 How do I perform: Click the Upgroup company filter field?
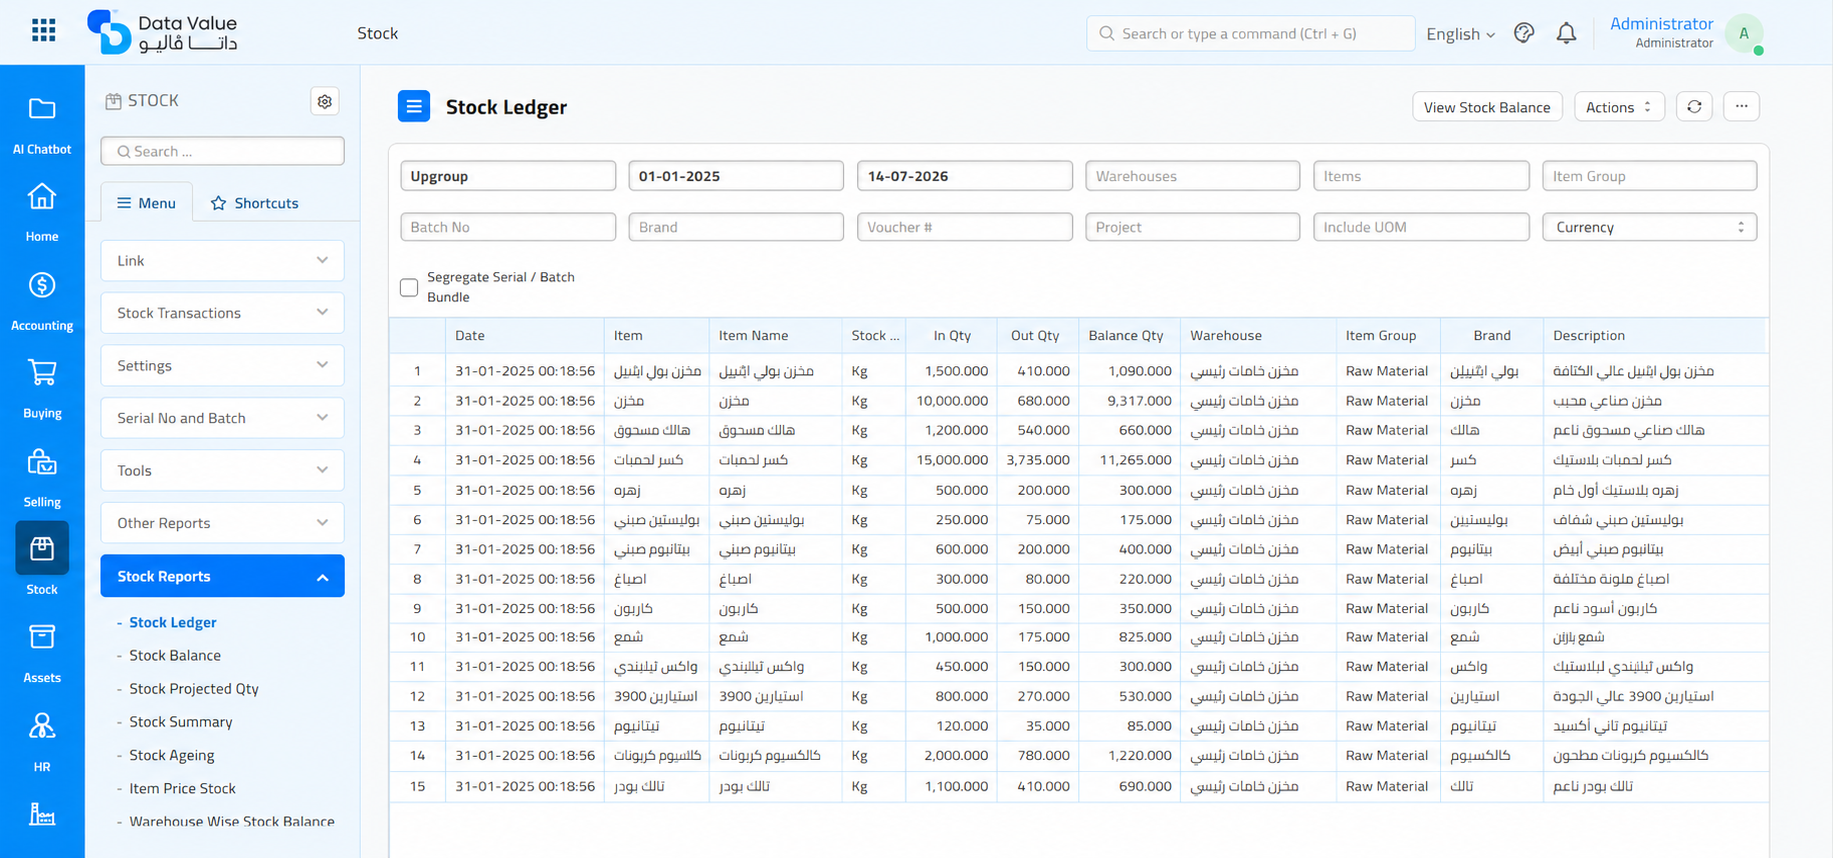pos(508,176)
